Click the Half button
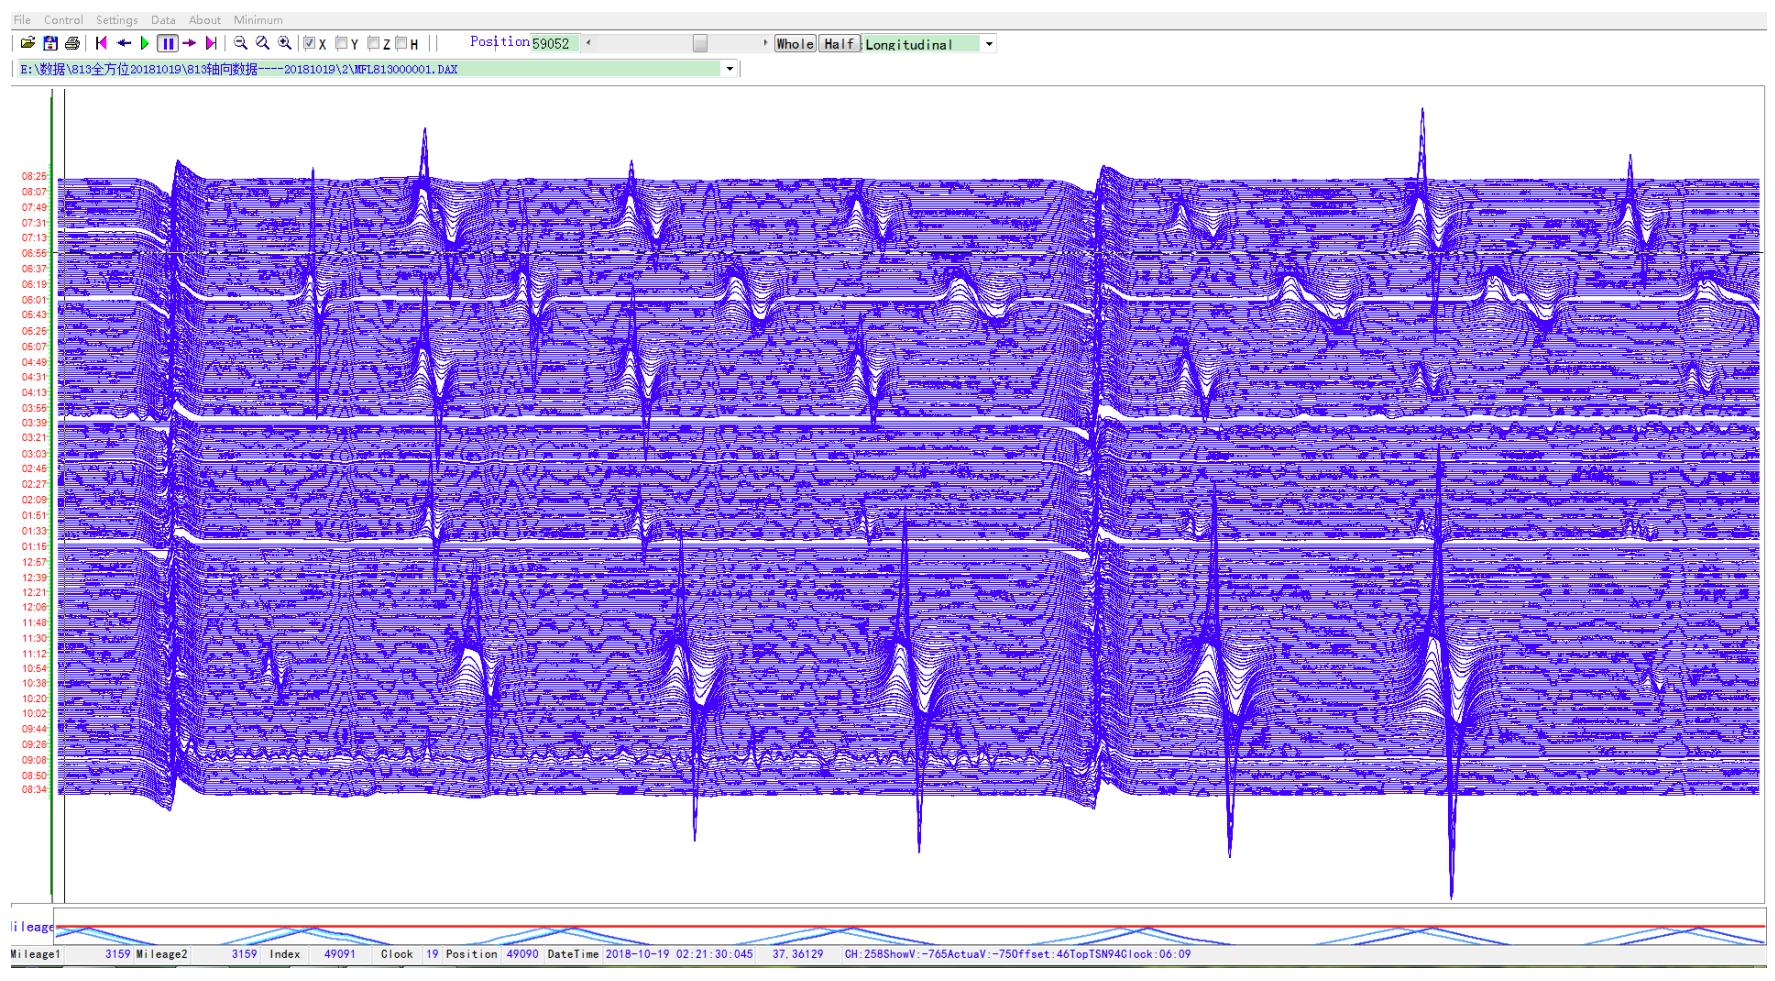This screenshot has height=981, width=1775. [839, 44]
